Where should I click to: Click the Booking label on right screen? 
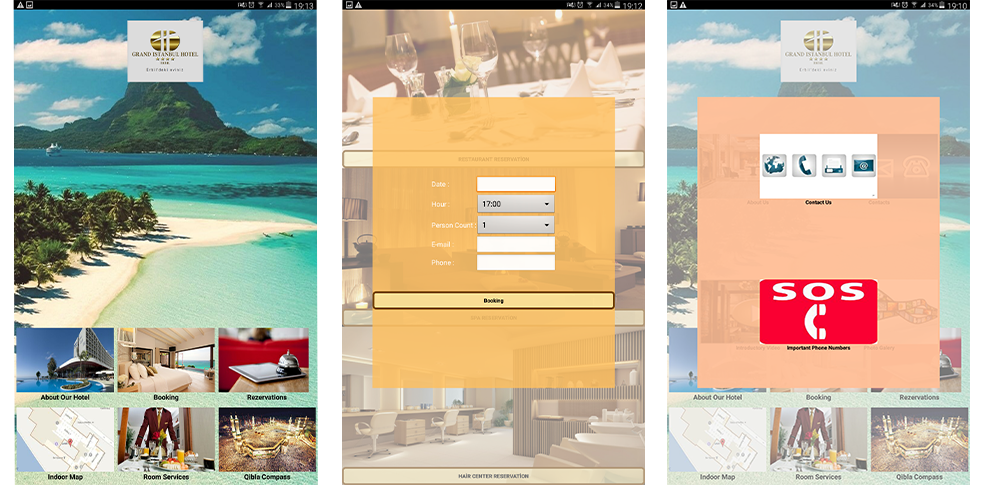pyautogui.click(x=818, y=397)
